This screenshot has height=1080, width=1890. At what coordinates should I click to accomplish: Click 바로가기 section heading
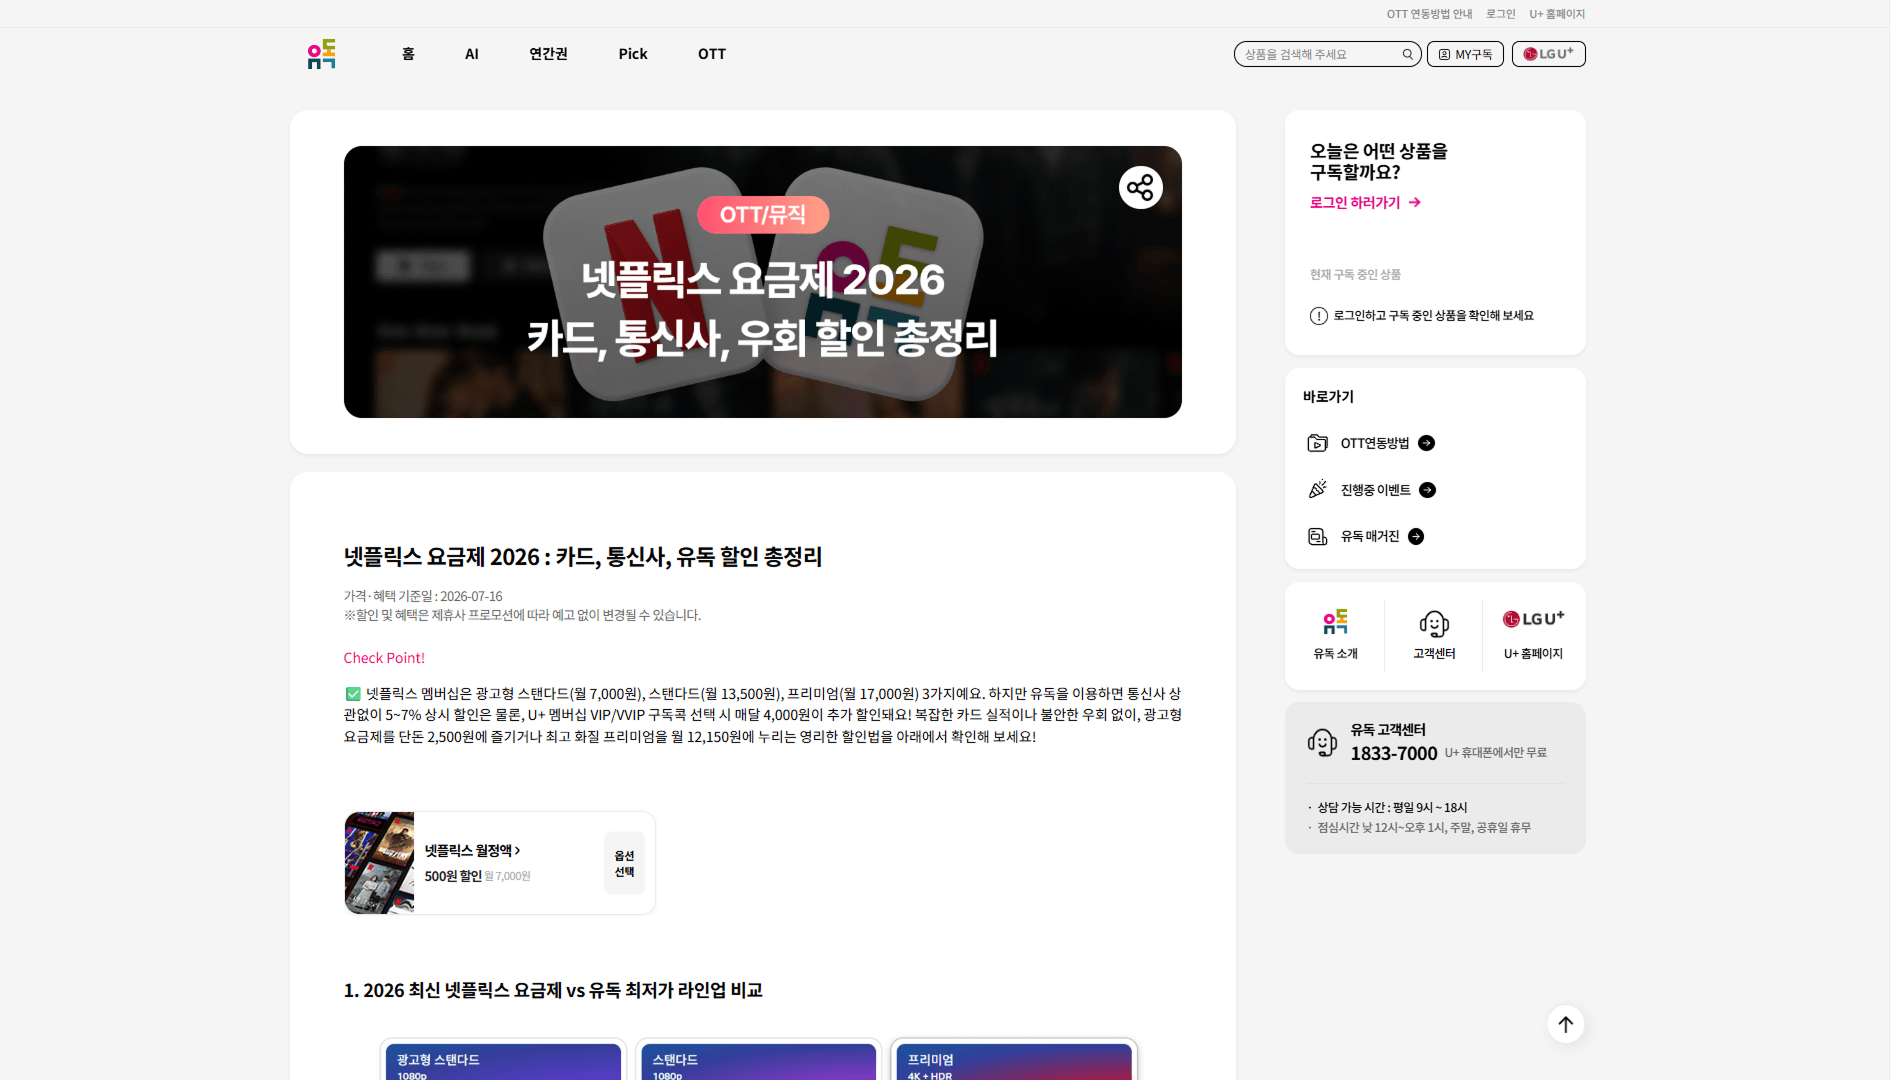click(x=1328, y=397)
